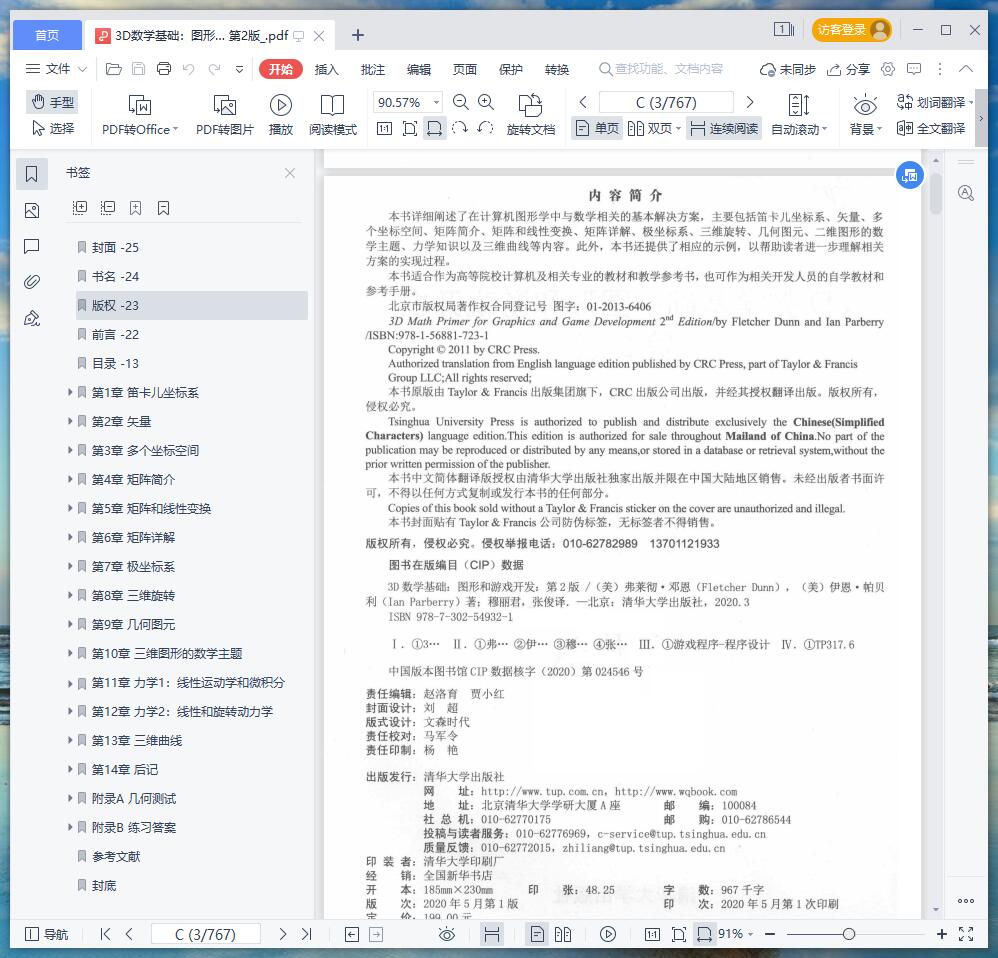Select the Hand tool (手型)
Screen dimensions: 998x958
[53, 102]
